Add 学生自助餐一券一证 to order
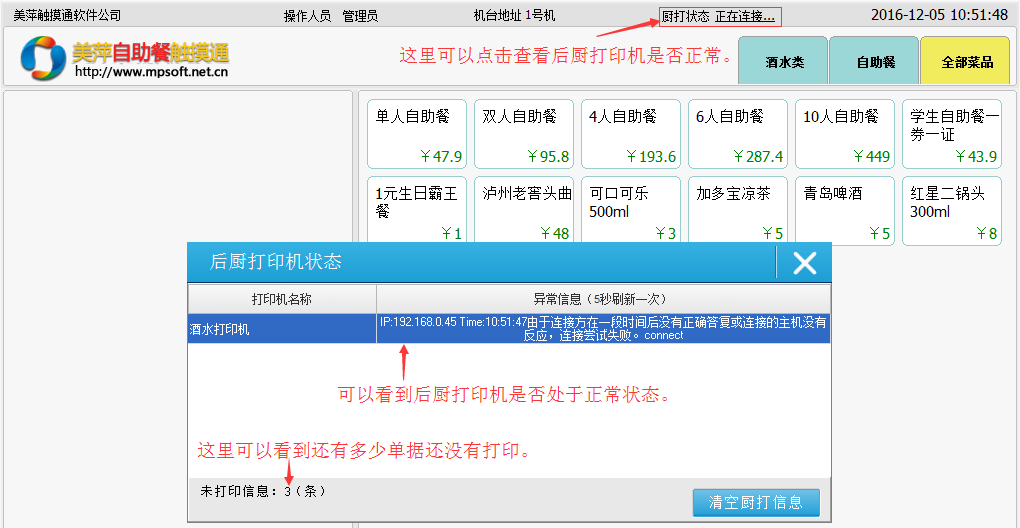Image resolution: width=1020 pixels, height=528 pixels. point(952,134)
